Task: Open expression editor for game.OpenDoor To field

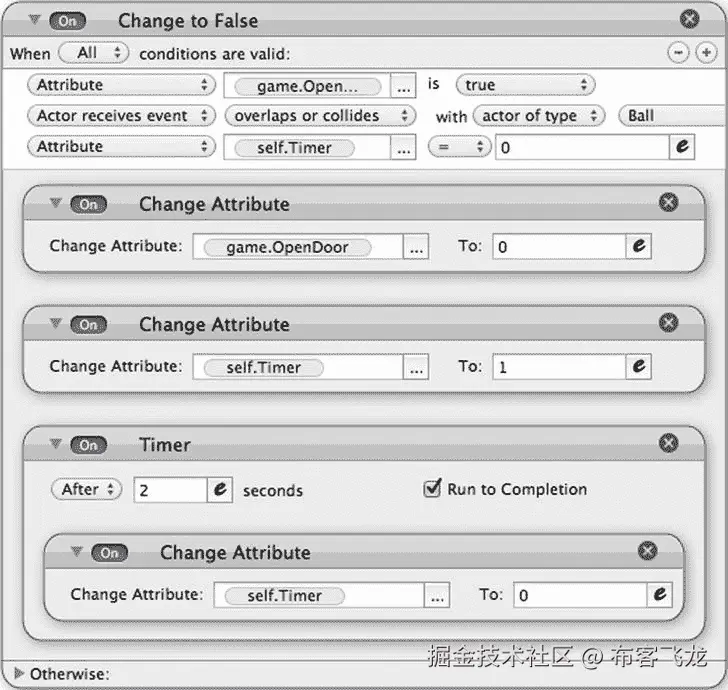Action: 638,246
